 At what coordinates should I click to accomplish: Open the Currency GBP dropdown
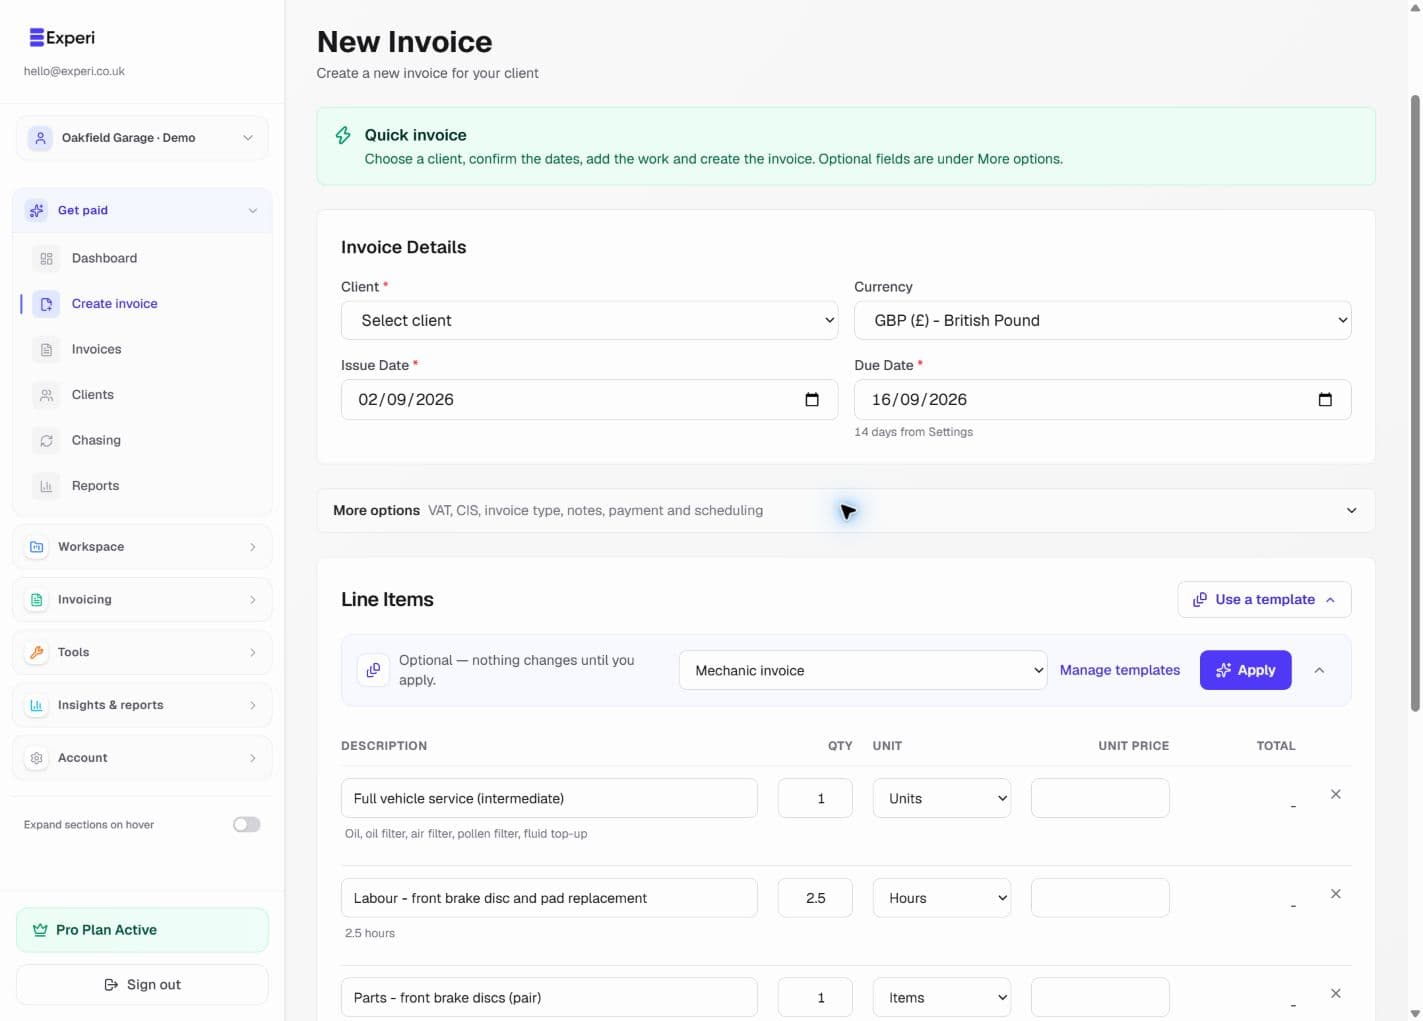(1102, 321)
